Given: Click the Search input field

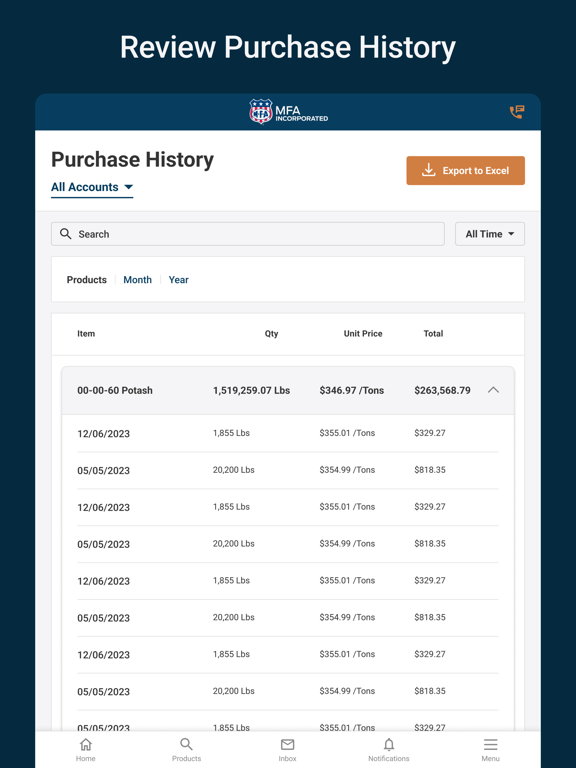Looking at the screenshot, I should [248, 234].
